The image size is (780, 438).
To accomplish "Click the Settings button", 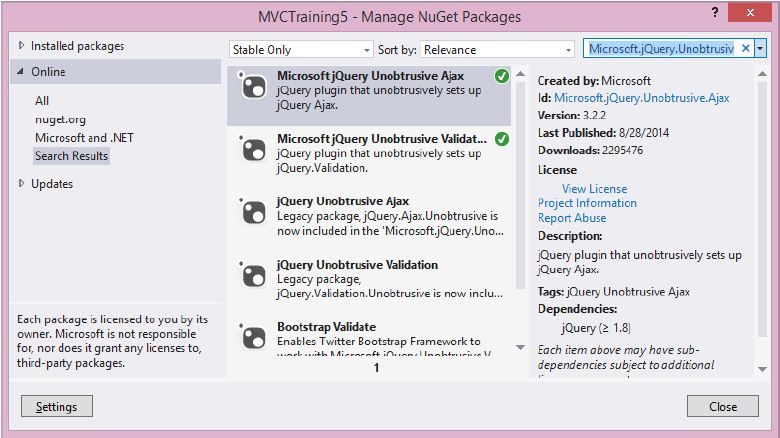I will (x=57, y=406).
